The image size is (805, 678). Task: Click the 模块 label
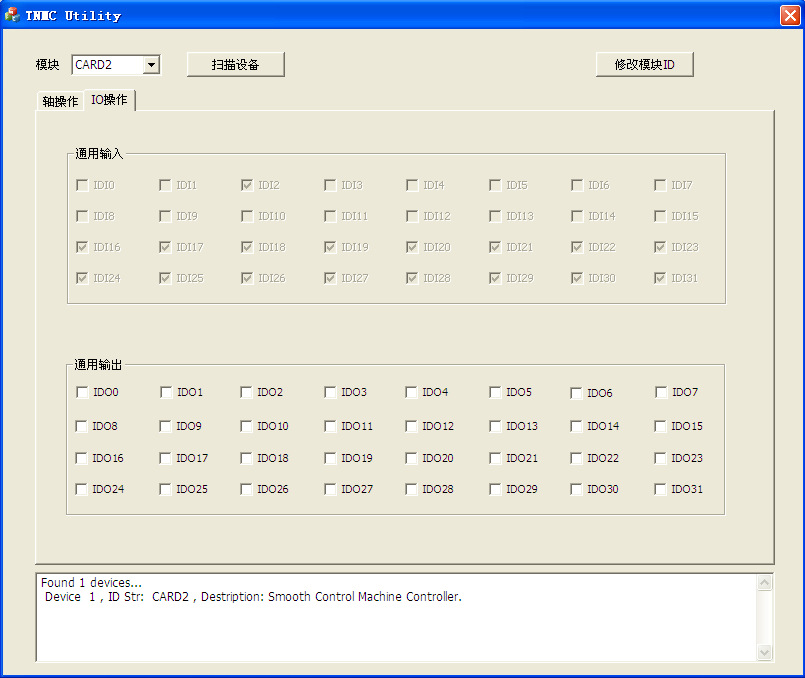(x=47, y=65)
